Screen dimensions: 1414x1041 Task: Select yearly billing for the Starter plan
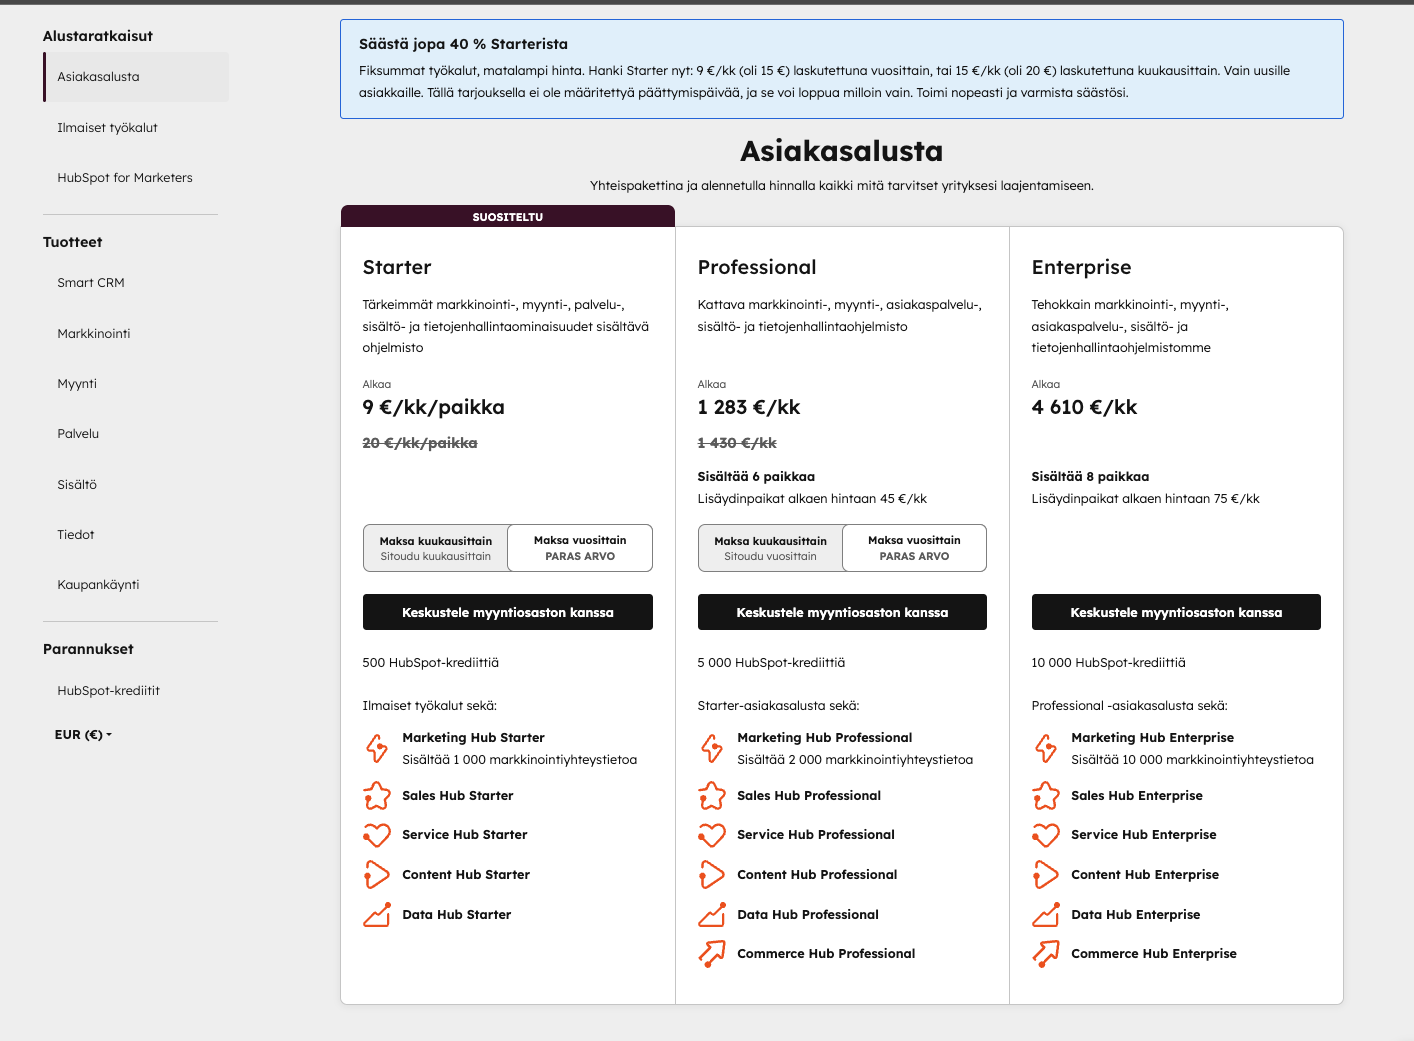click(580, 547)
